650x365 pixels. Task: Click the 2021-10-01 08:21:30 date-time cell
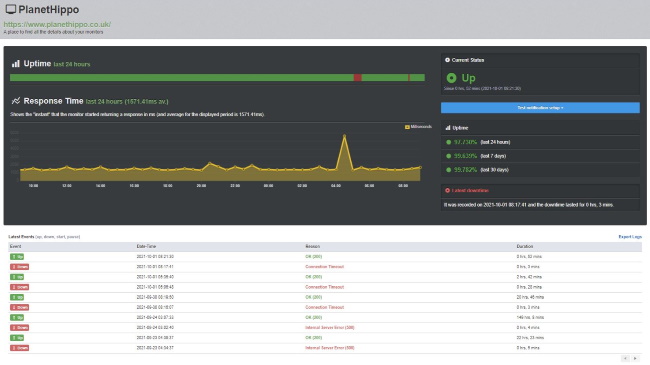(155, 257)
